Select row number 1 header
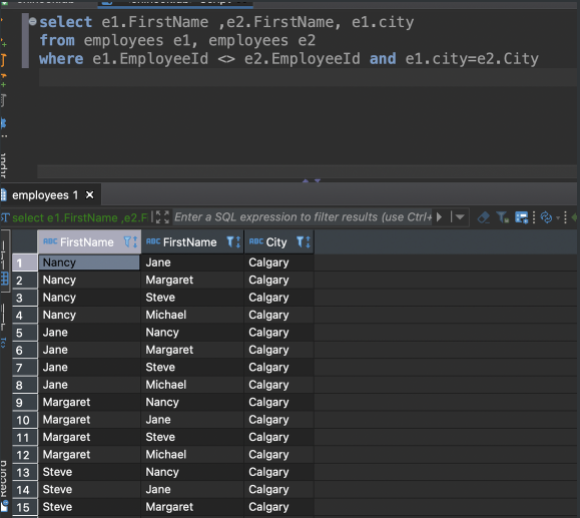Screen dimensions: 580x518 (x=24, y=263)
